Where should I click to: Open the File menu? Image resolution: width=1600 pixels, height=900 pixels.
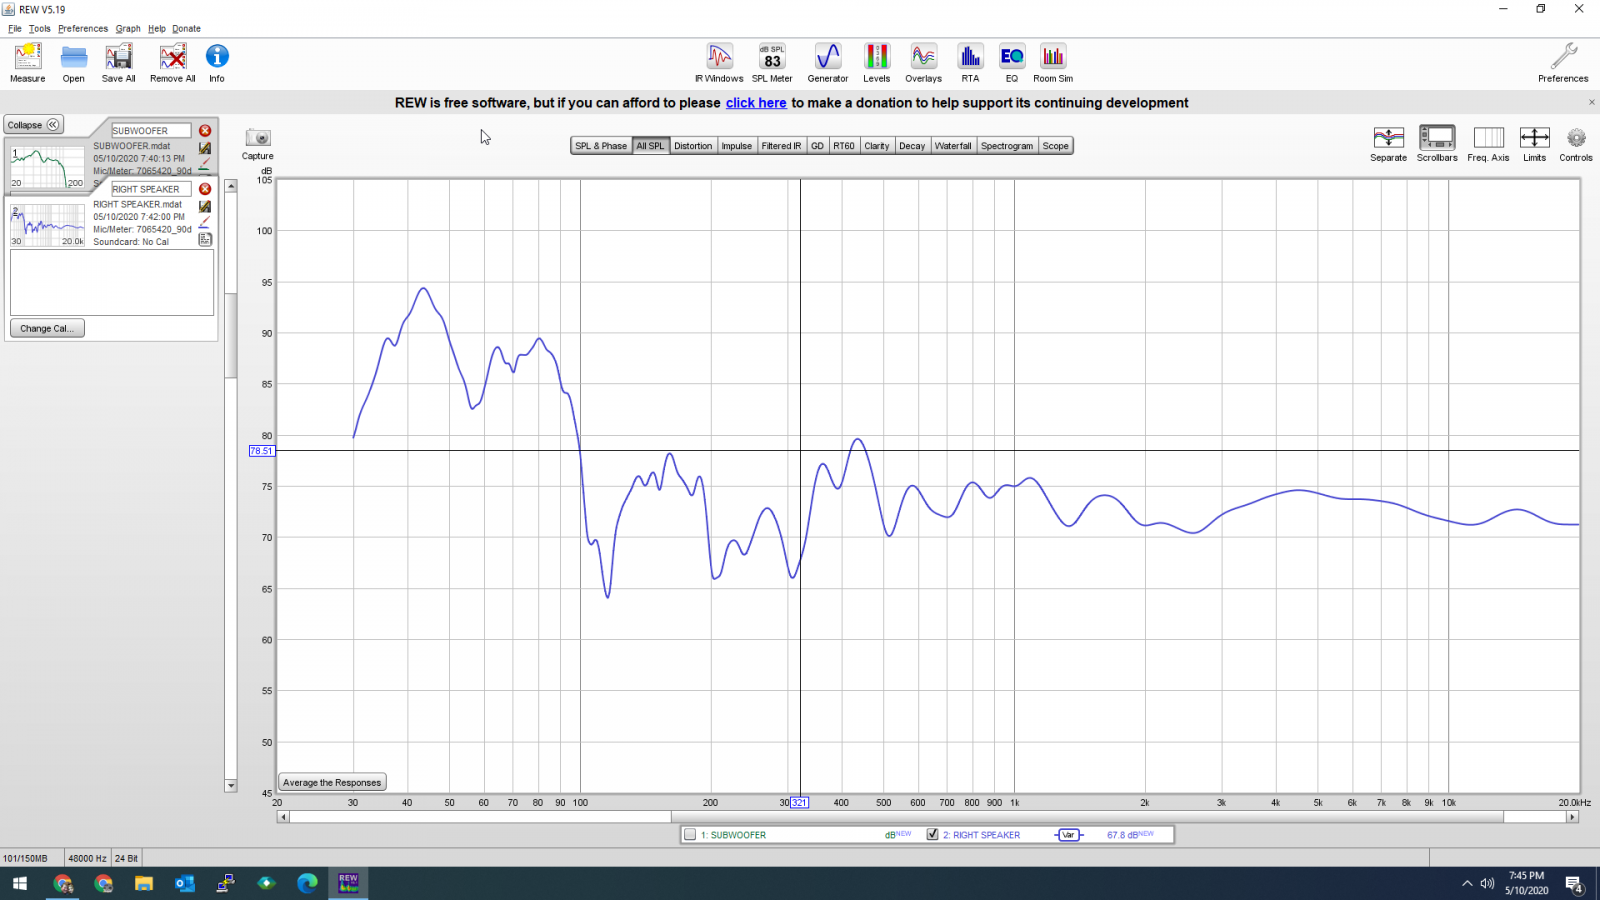coord(15,29)
